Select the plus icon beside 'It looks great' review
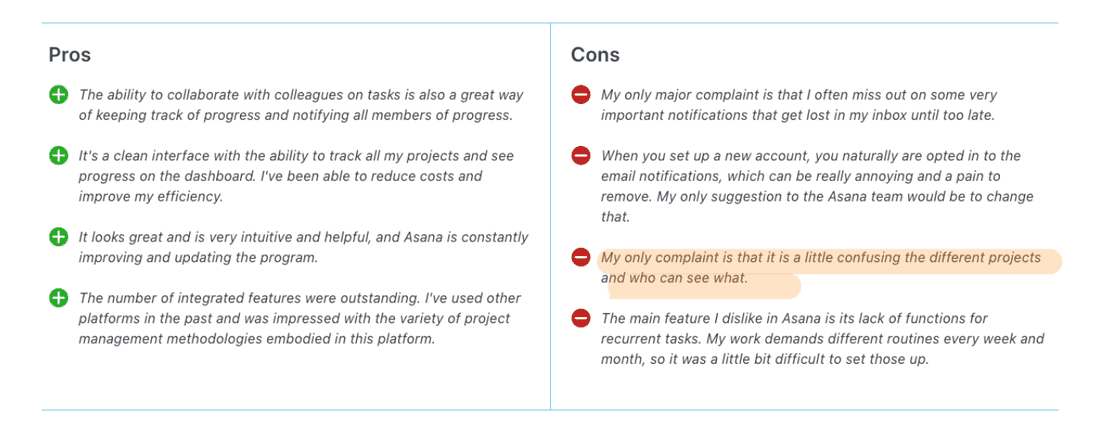 (58, 238)
